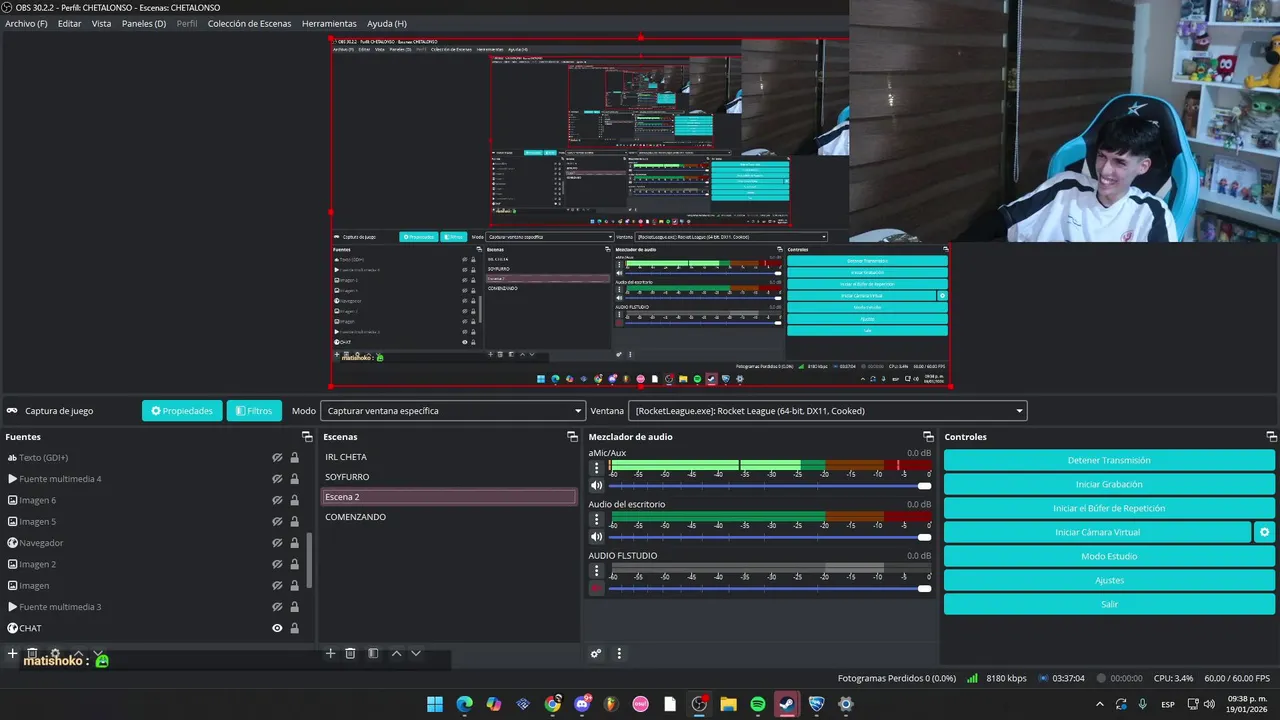Screen dimensions: 1280x720
Task: Open Propiedades for the selected source
Action: 182,411
